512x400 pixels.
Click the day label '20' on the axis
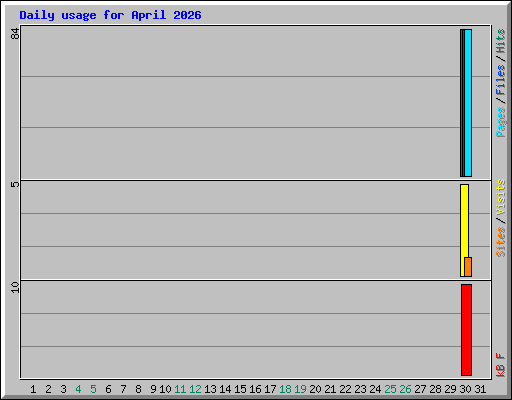point(315,389)
